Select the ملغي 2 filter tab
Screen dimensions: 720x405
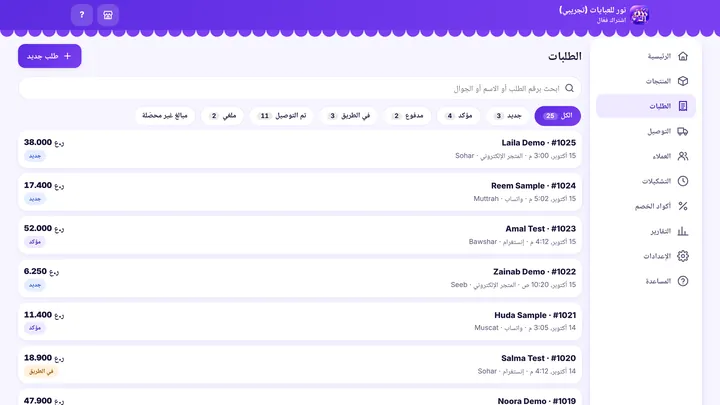222,116
